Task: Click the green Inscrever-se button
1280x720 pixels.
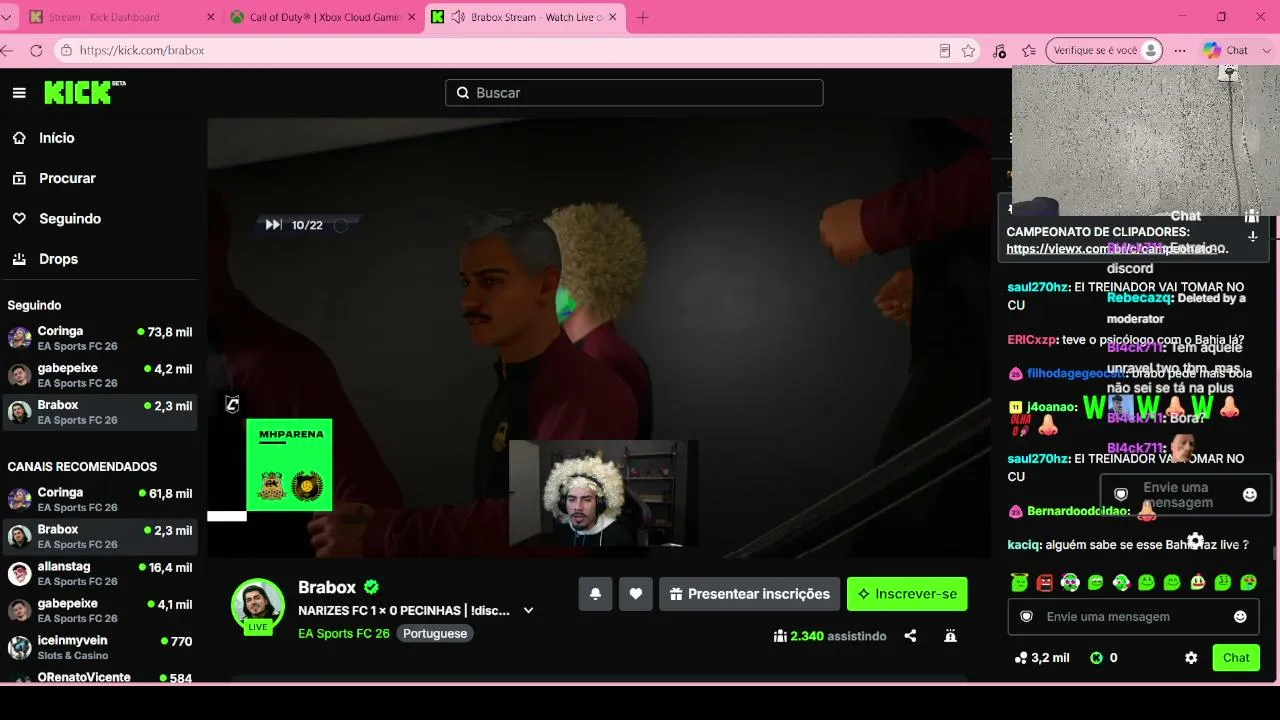Action: click(x=907, y=594)
